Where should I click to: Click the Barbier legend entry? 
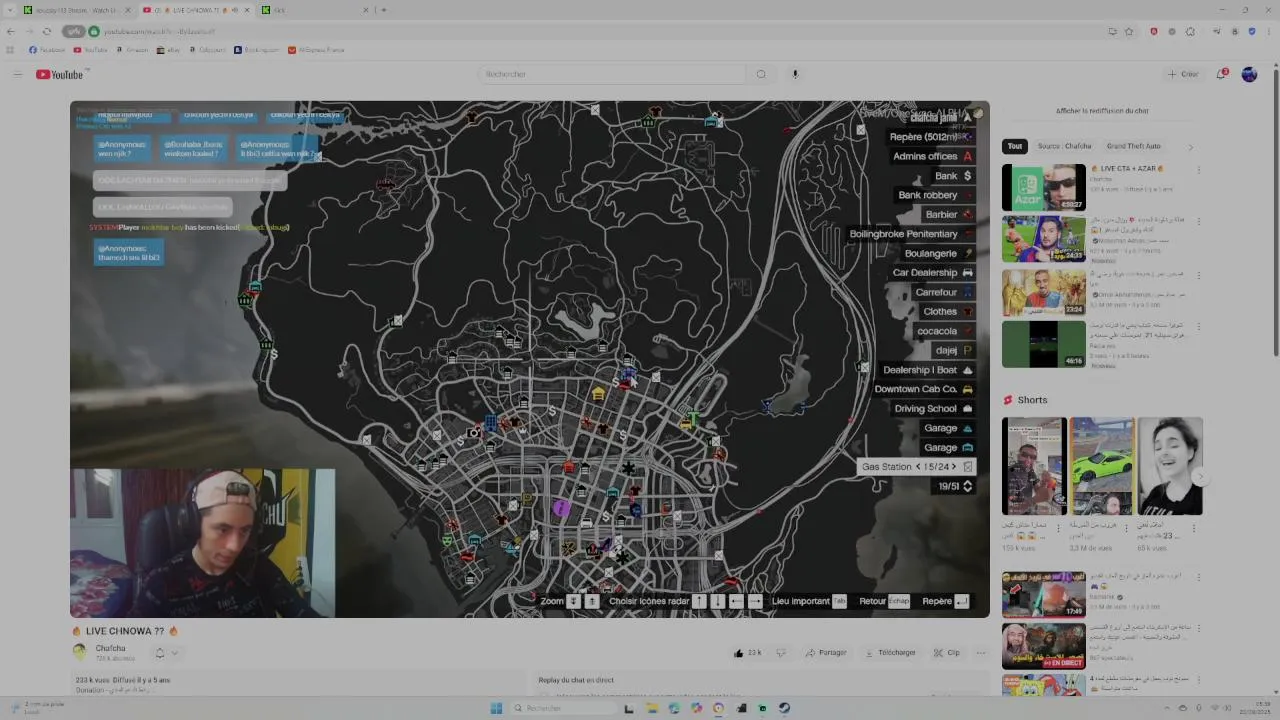click(x=948, y=214)
